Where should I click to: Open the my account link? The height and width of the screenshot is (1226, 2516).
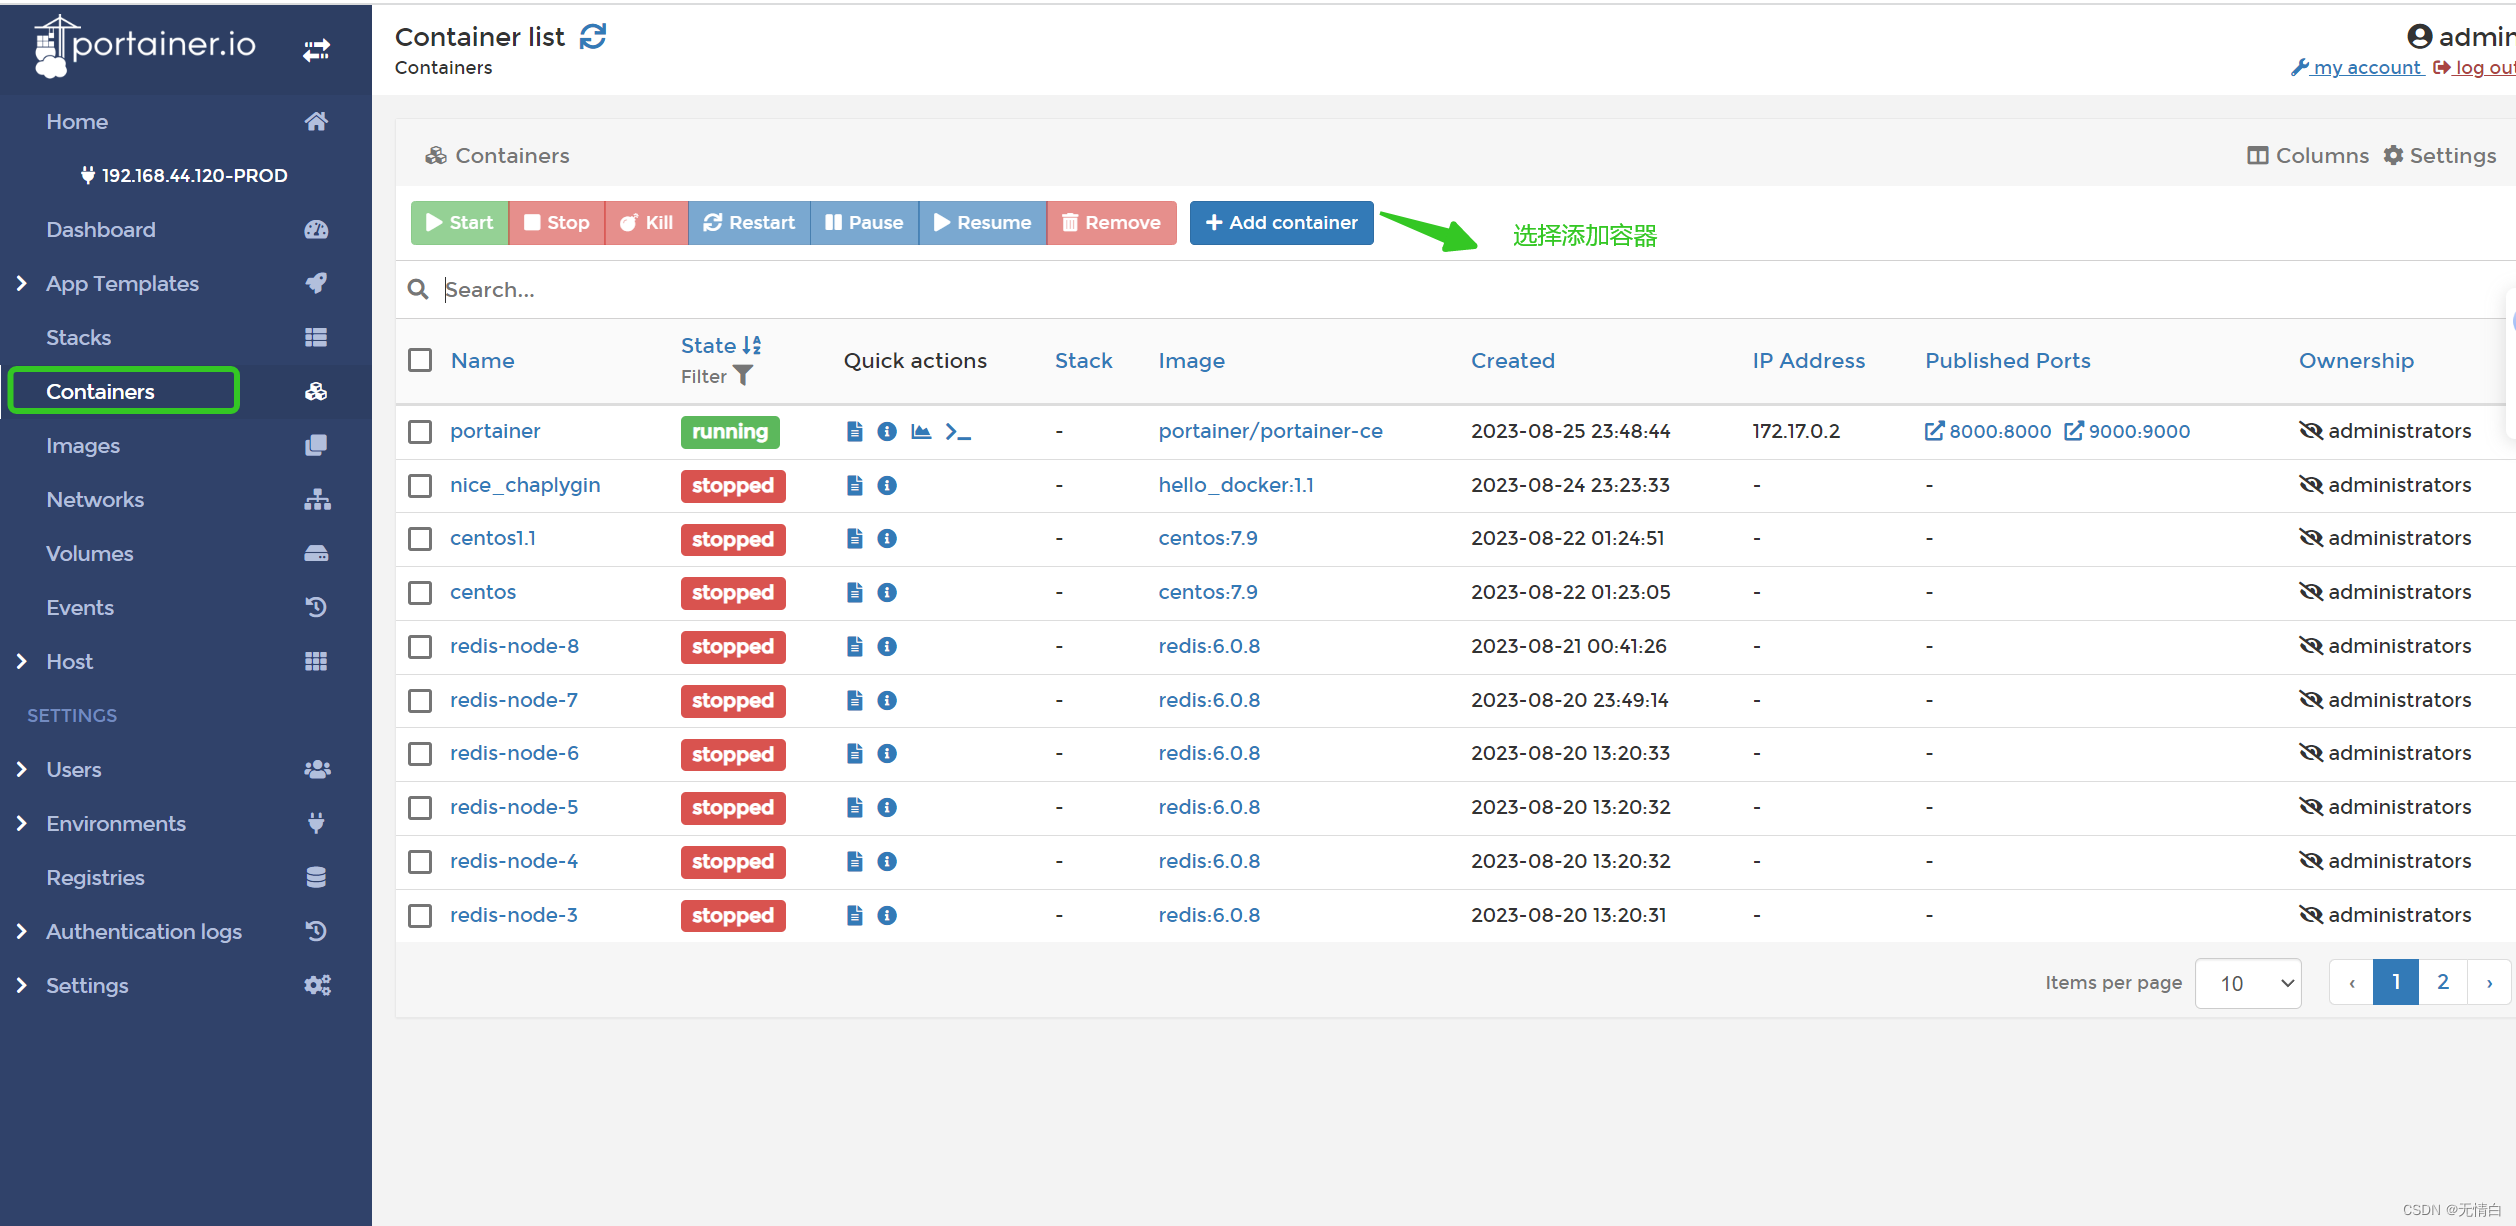[x=2357, y=67]
